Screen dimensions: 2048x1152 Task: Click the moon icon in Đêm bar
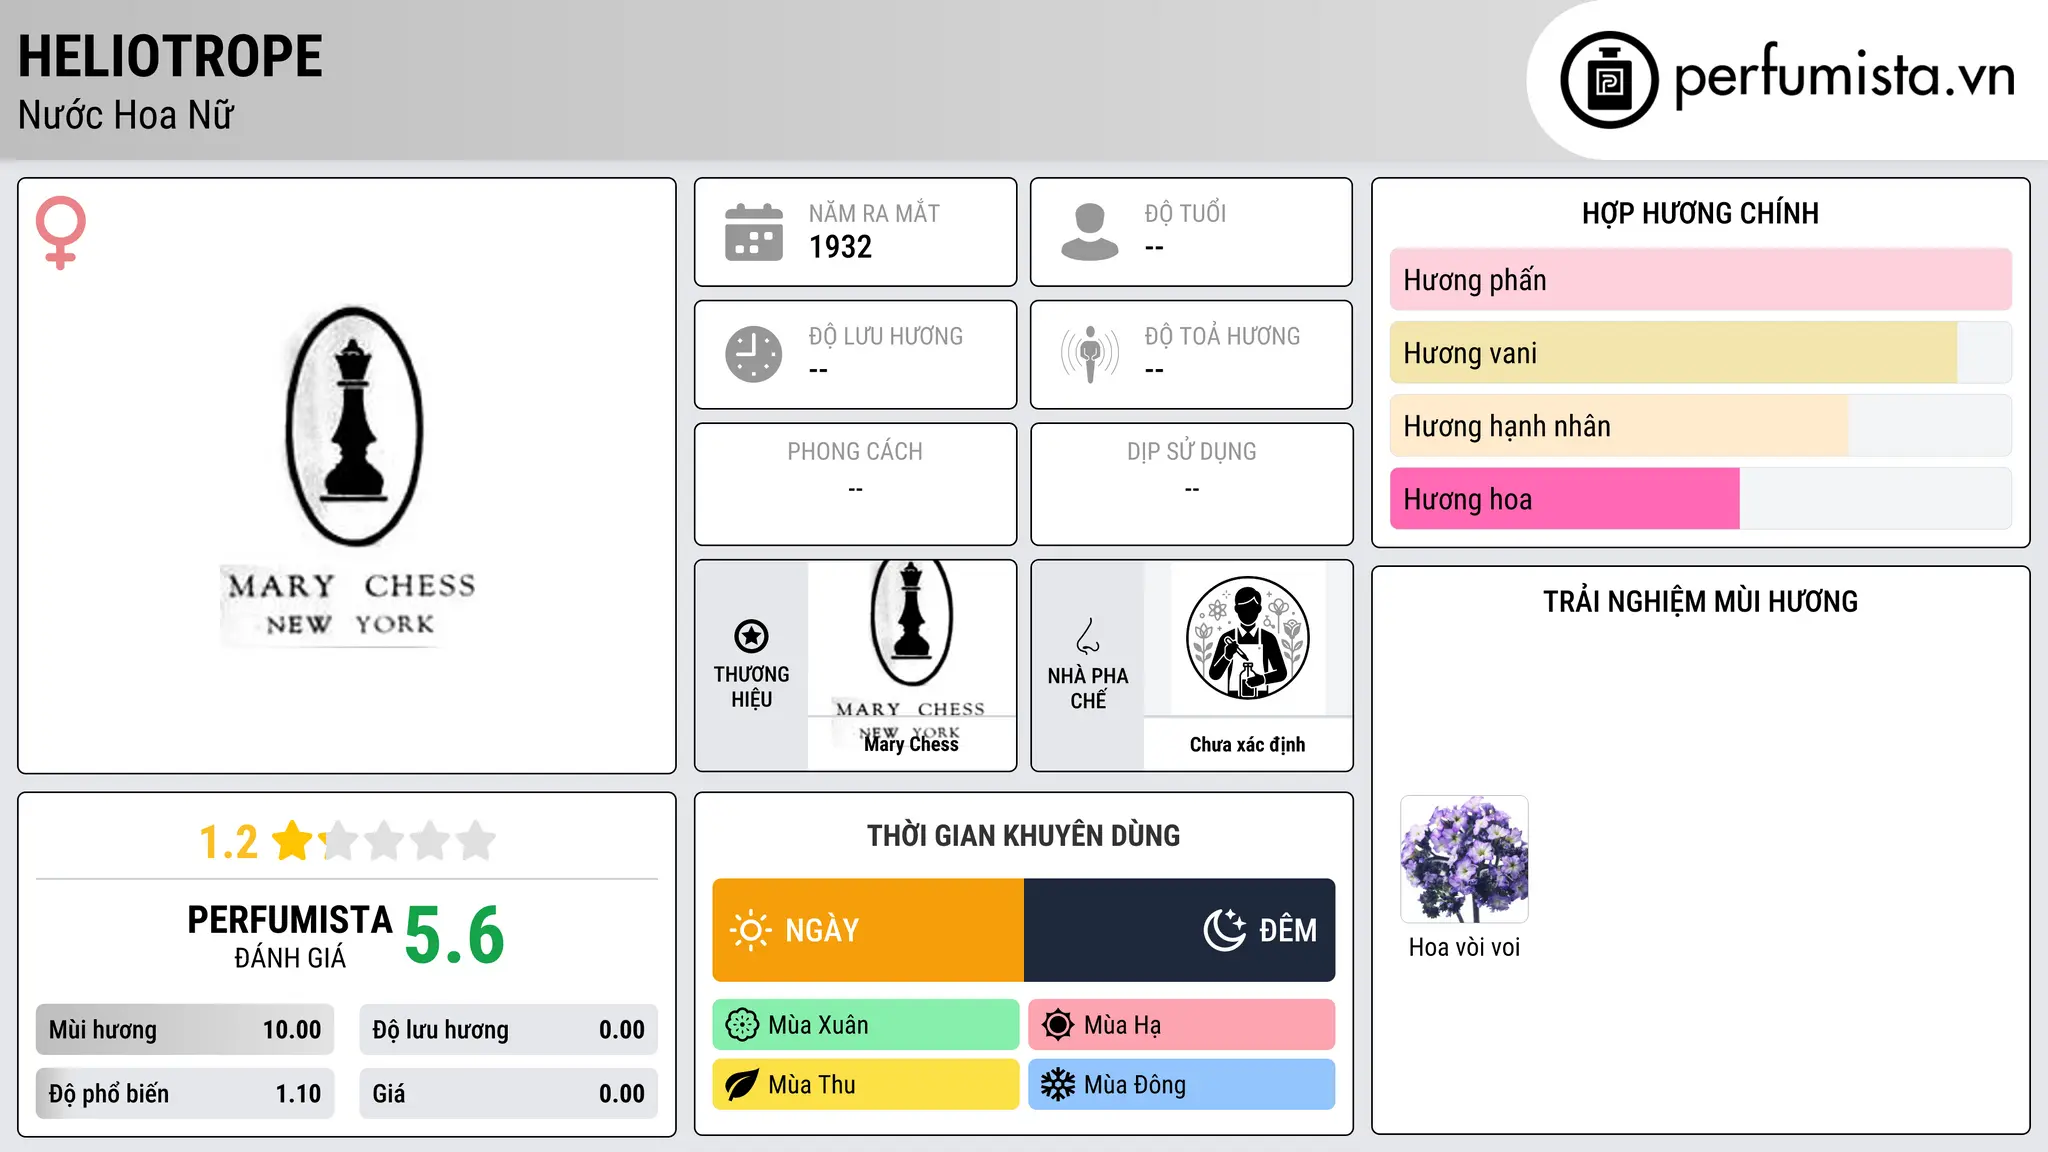(x=1225, y=930)
